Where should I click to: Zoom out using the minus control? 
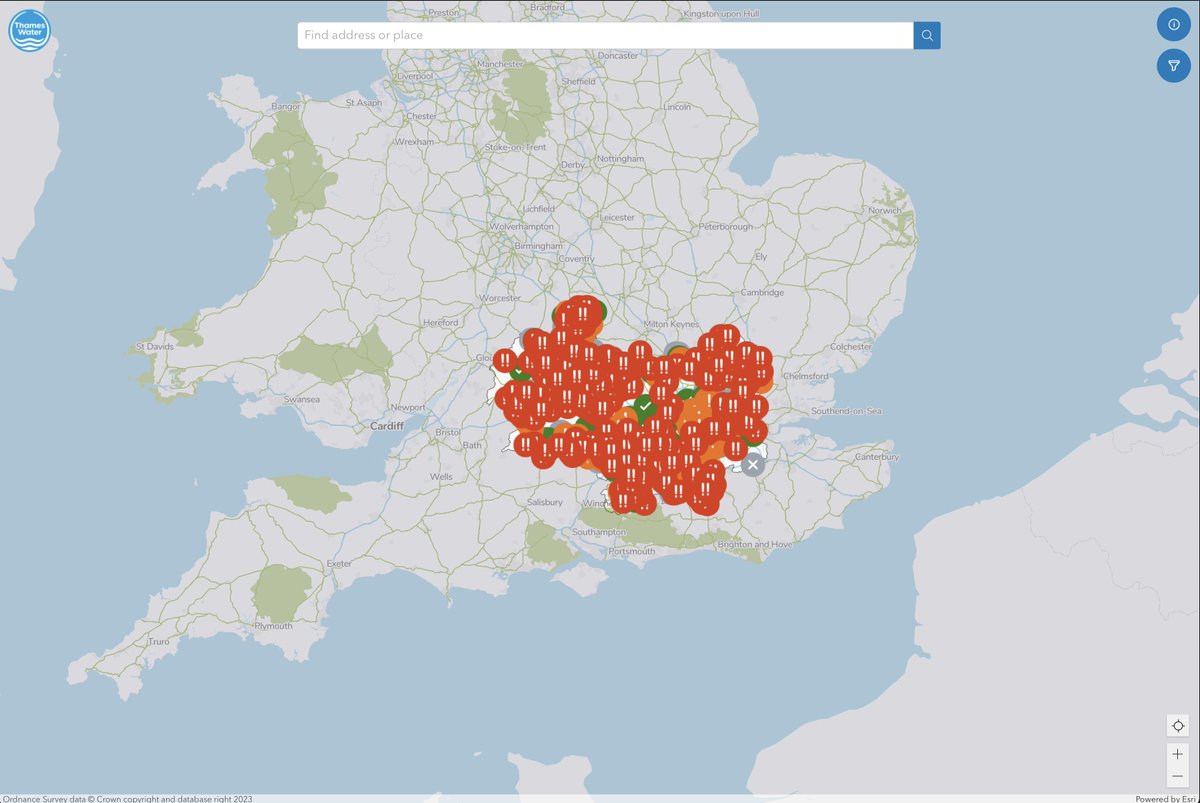(x=1177, y=775)
